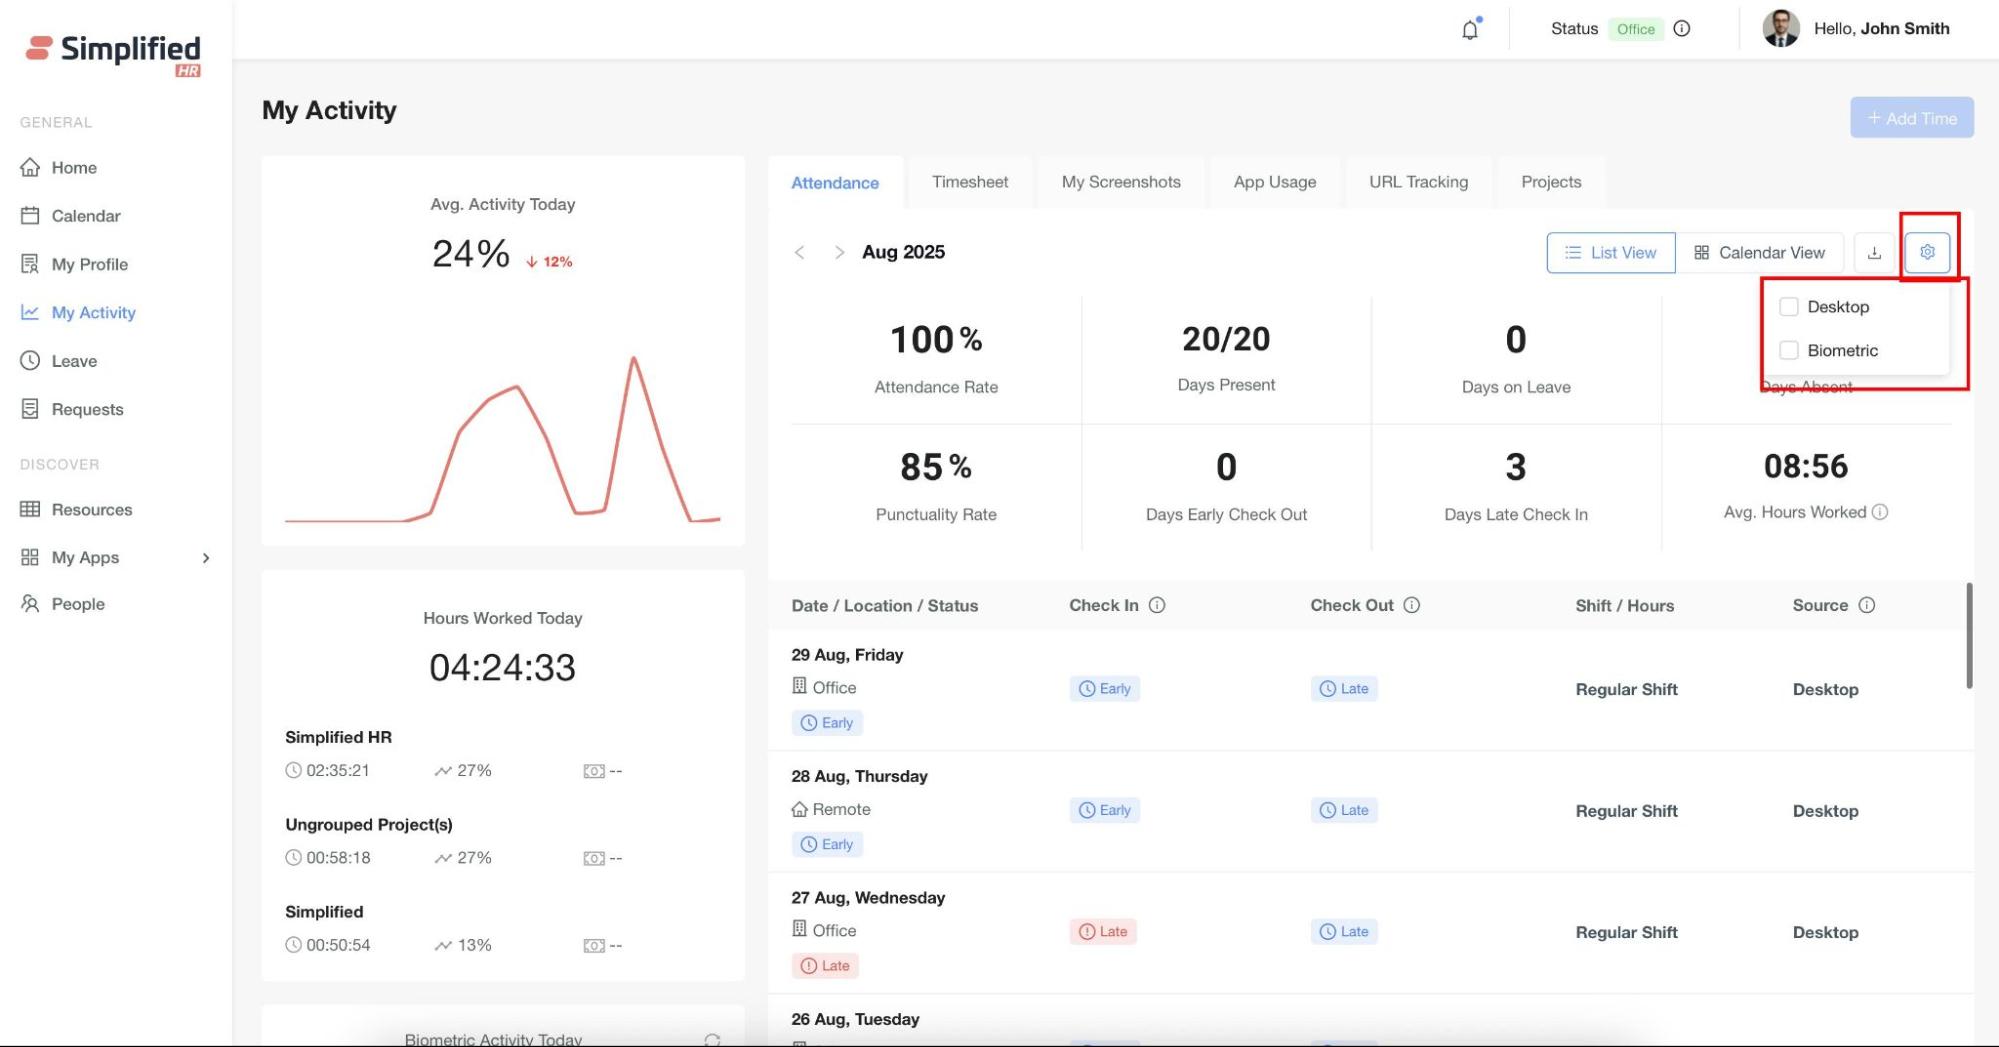This screenshot has width=1999, height=1047.
Task: Open the gear settings filter icon
Action: click(x=1927, y=253)
